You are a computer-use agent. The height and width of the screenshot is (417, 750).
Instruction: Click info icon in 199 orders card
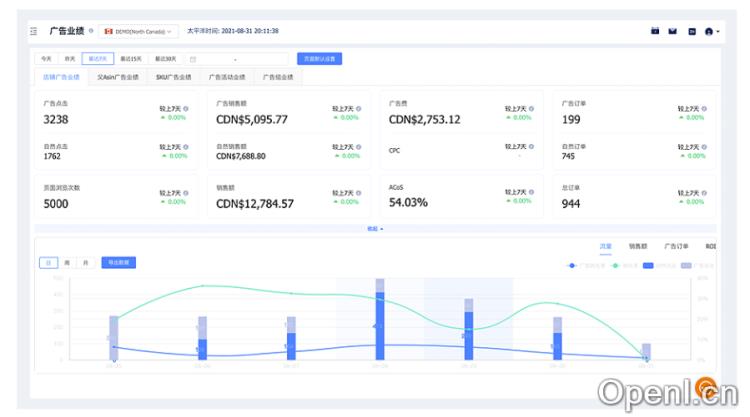click(x=704, y=109)
